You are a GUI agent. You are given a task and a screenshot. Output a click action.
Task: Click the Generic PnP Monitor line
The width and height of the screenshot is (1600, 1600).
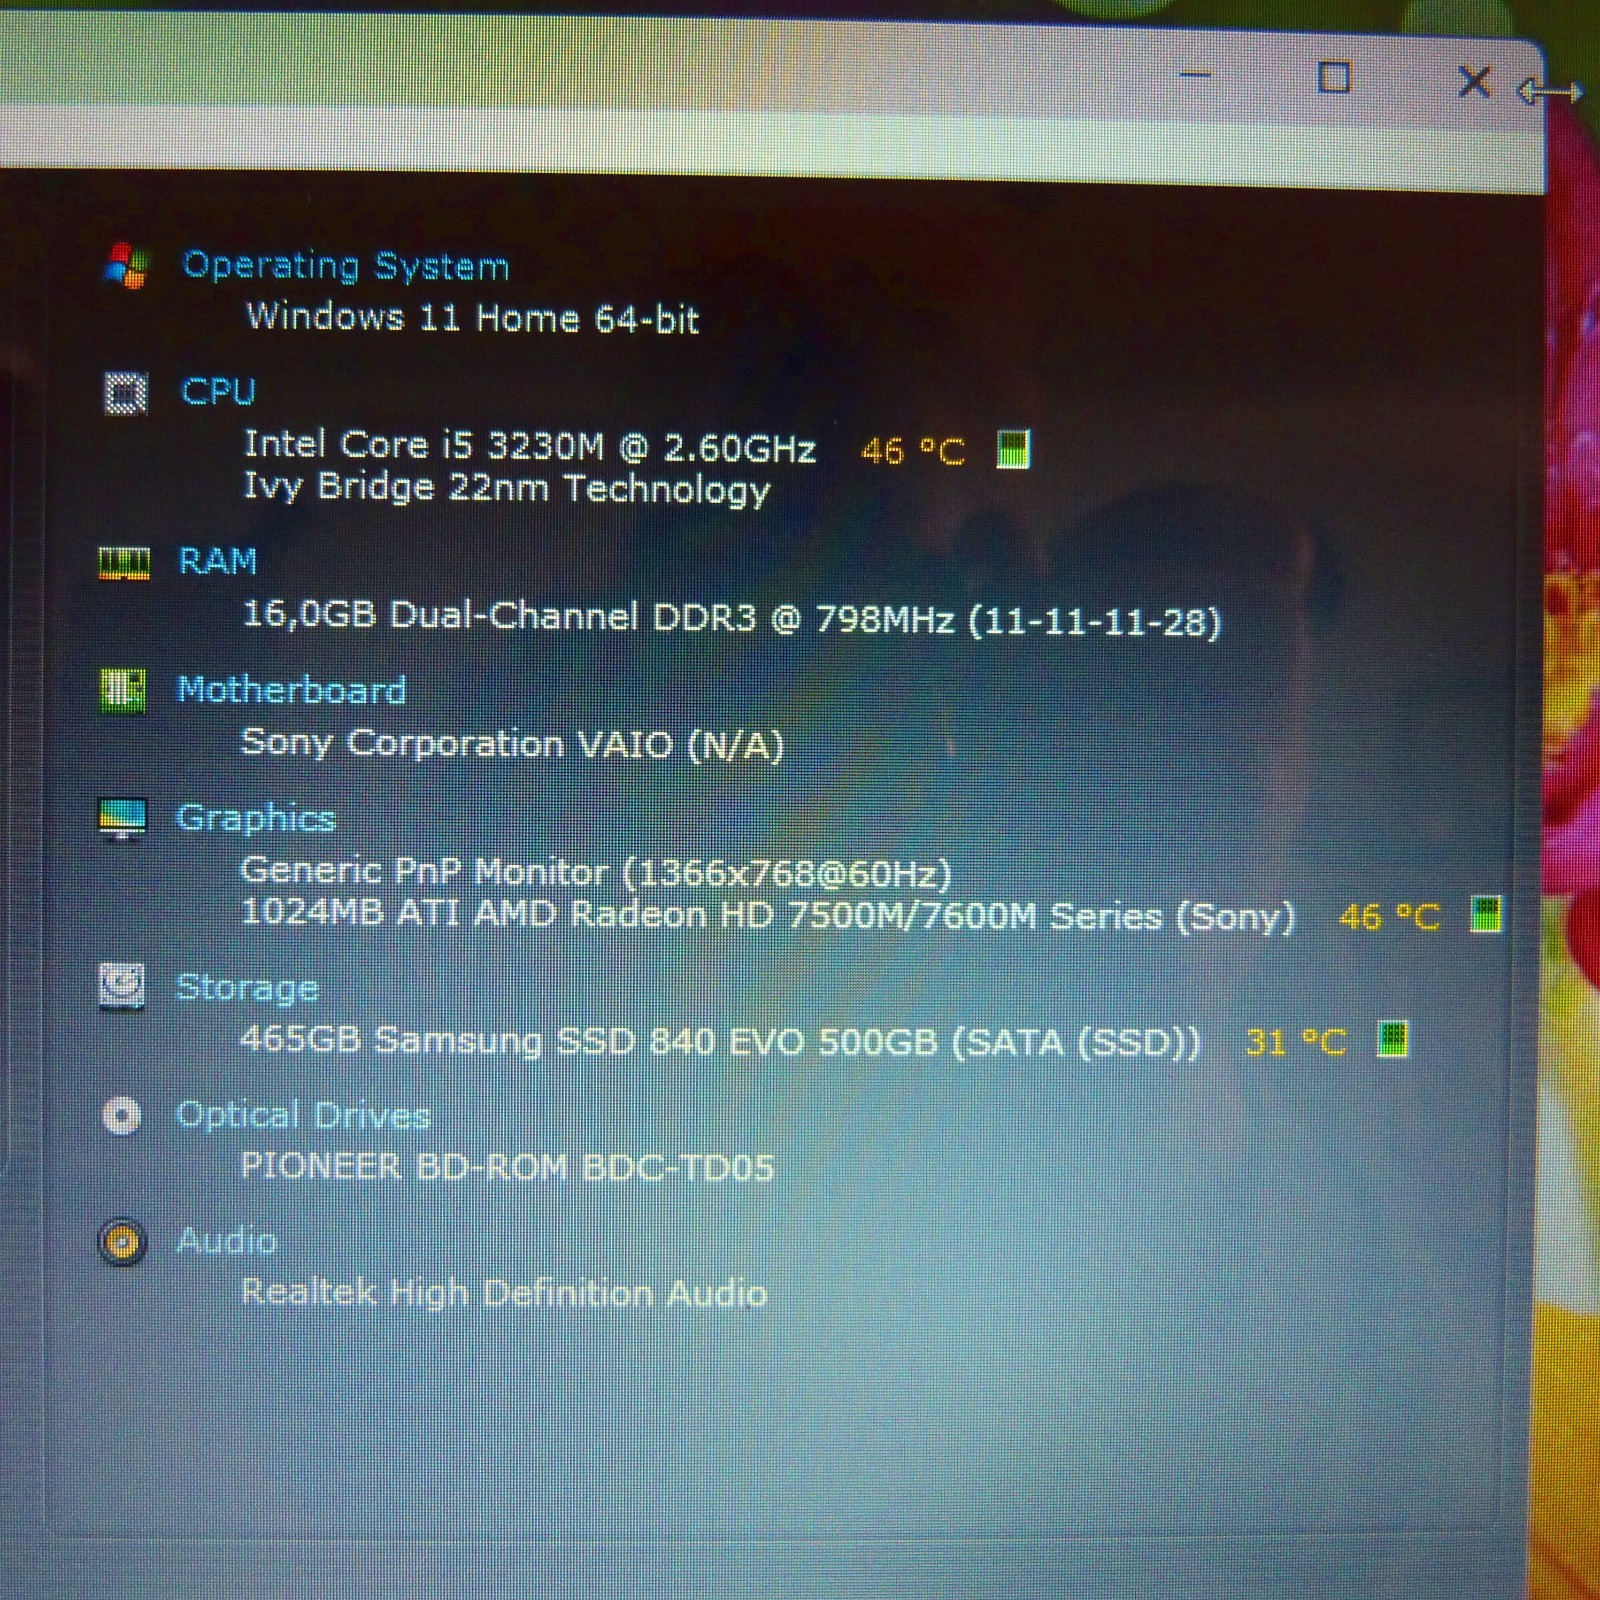pos(596,872)
